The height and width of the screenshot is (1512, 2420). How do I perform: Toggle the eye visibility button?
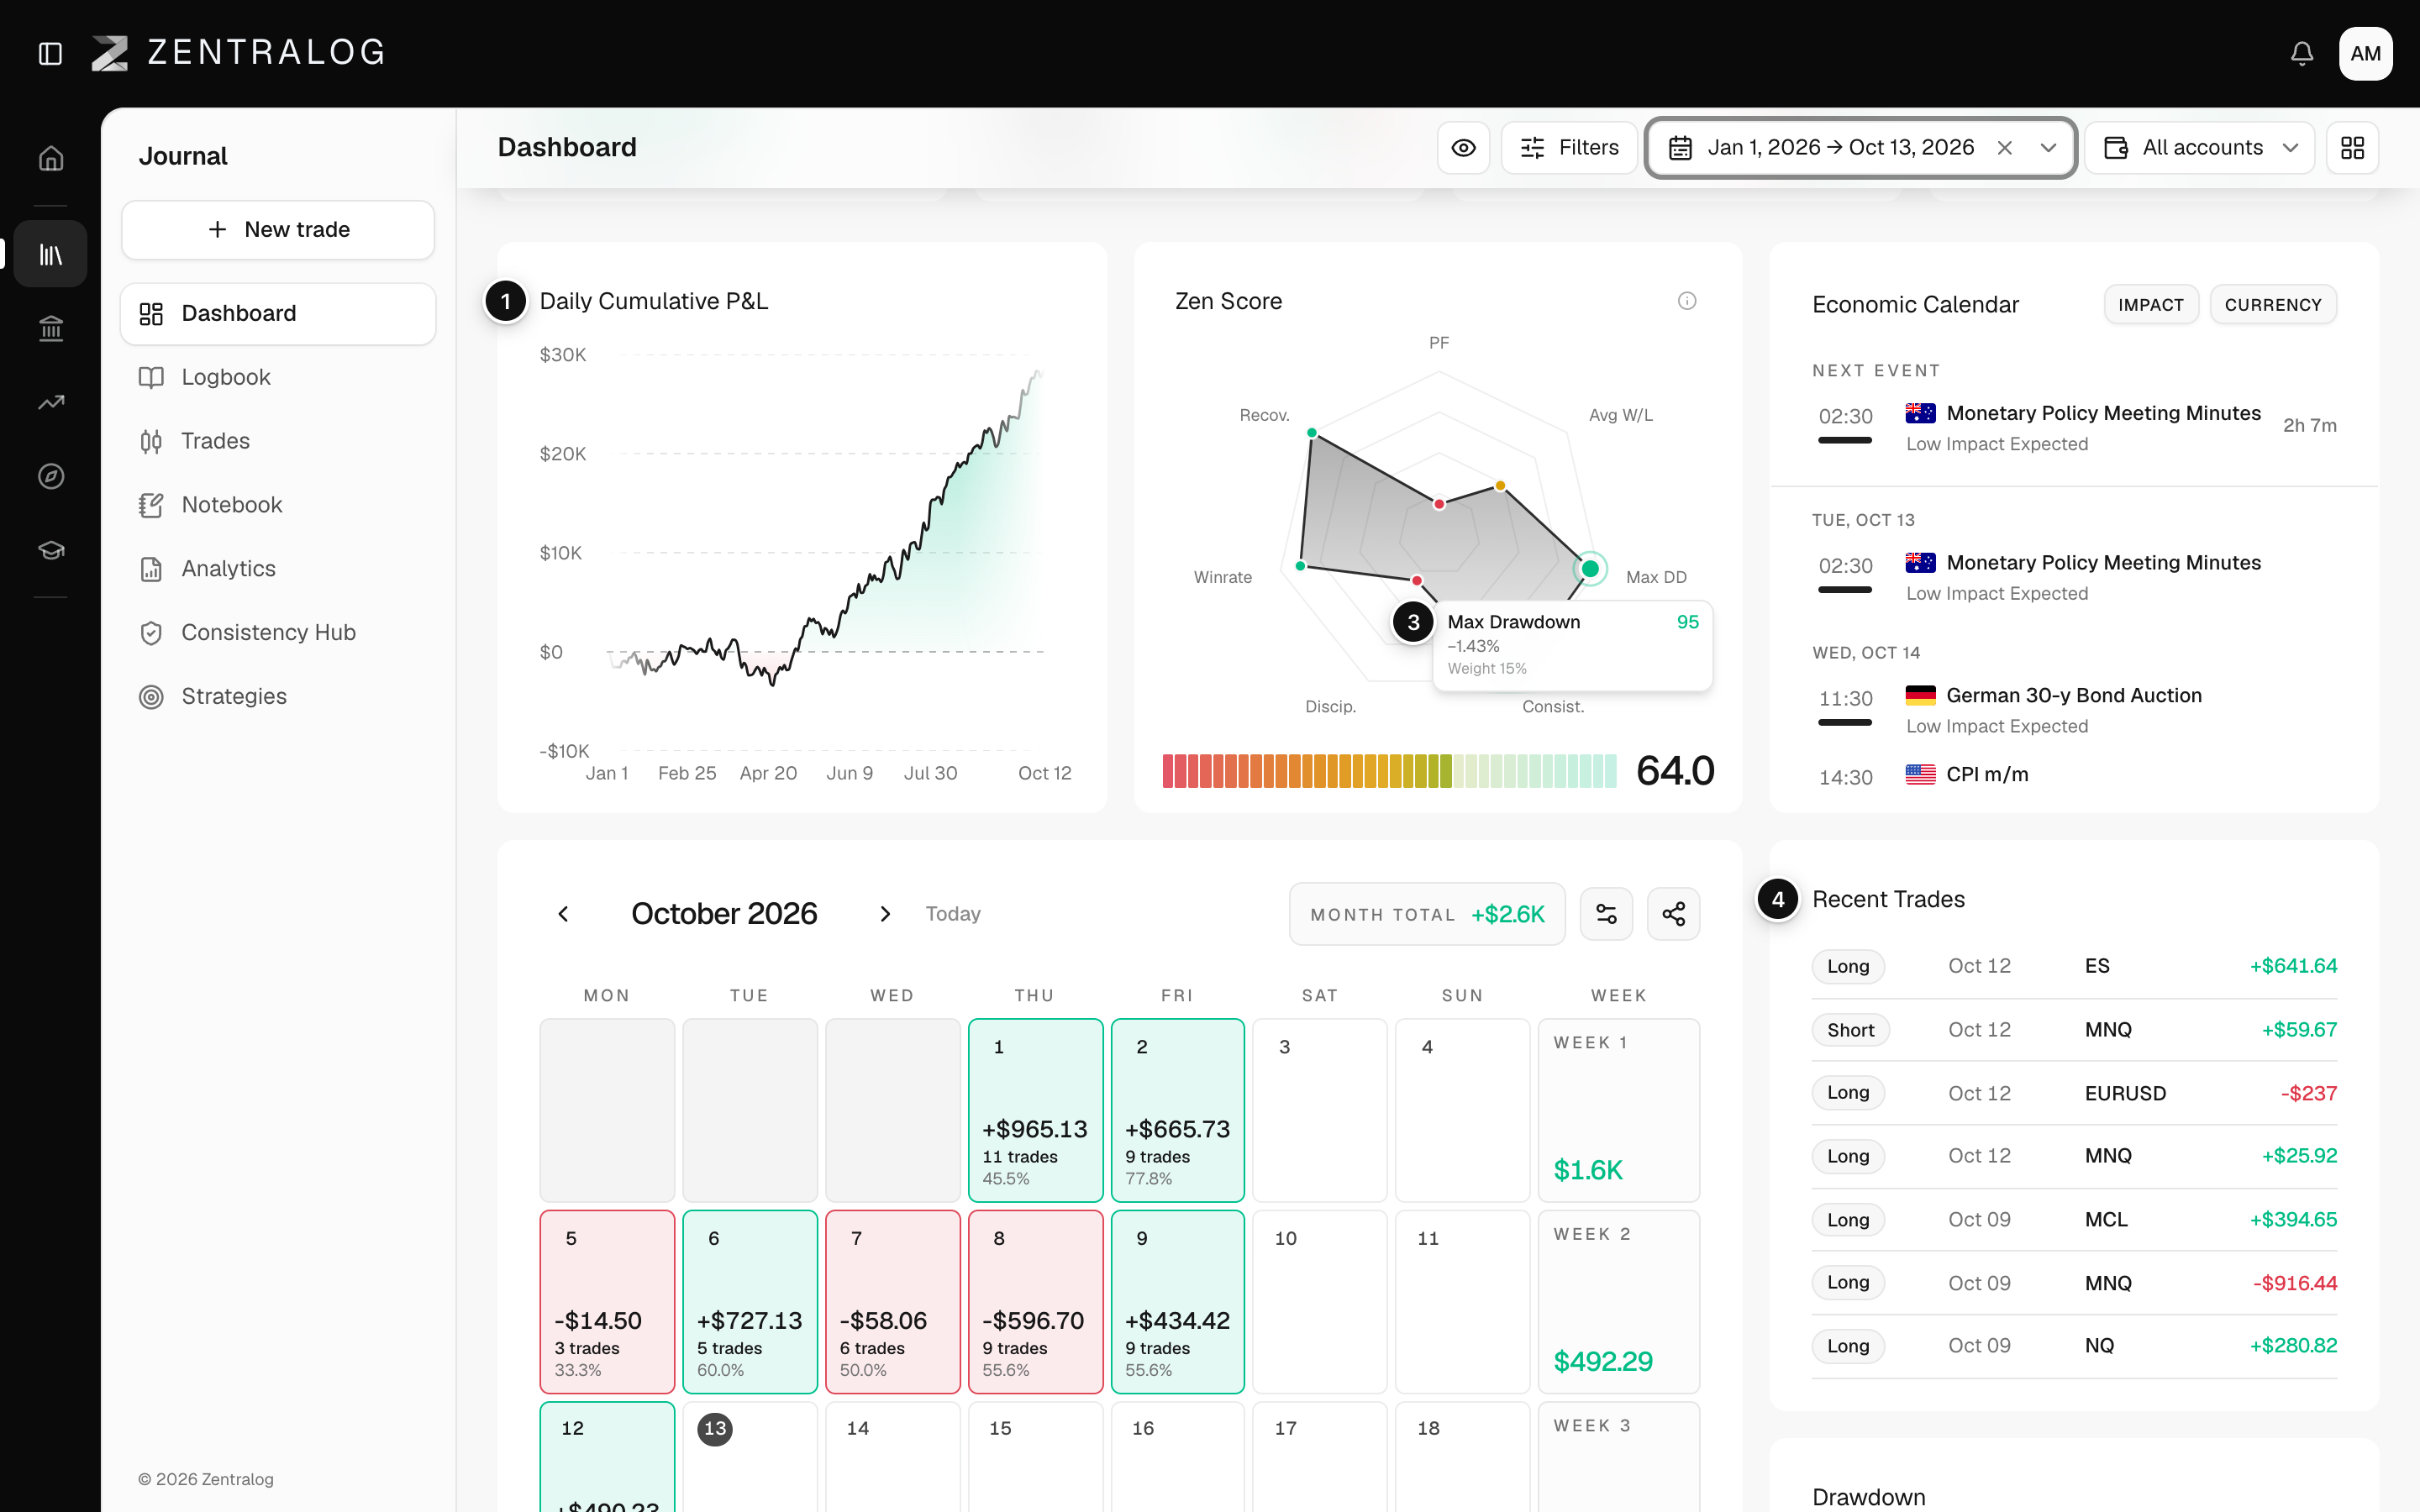click(x=1464, y=148)
